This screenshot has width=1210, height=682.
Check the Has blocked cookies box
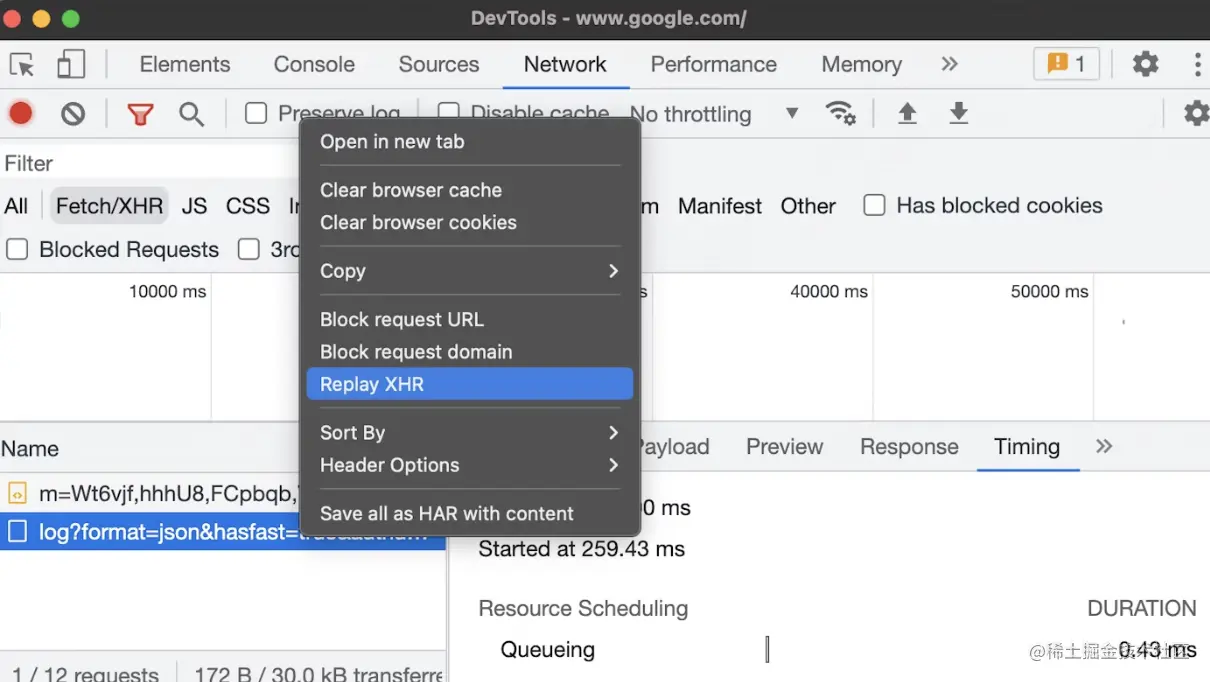[875, 206]
